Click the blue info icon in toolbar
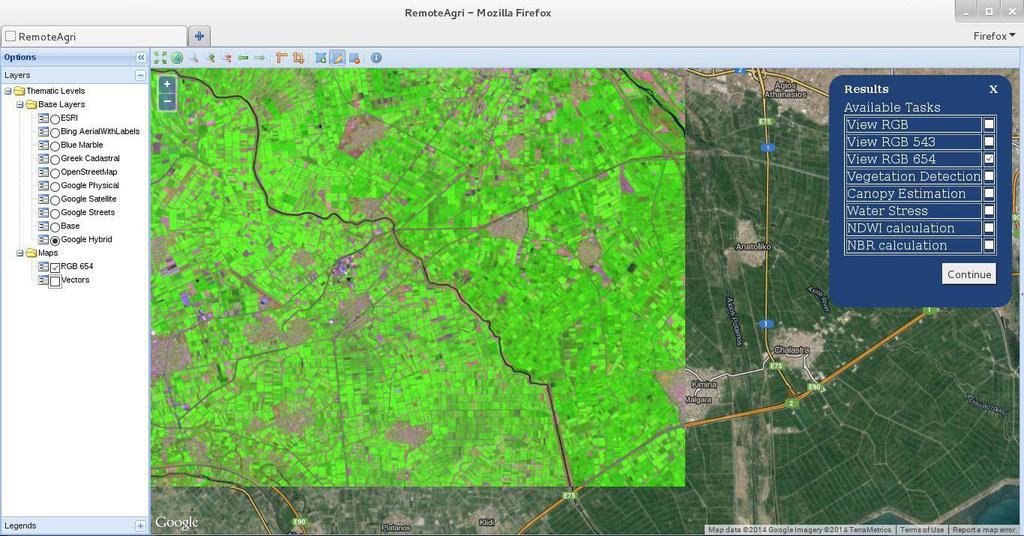This screenshot has width=1024, height=536. (376, 58)
